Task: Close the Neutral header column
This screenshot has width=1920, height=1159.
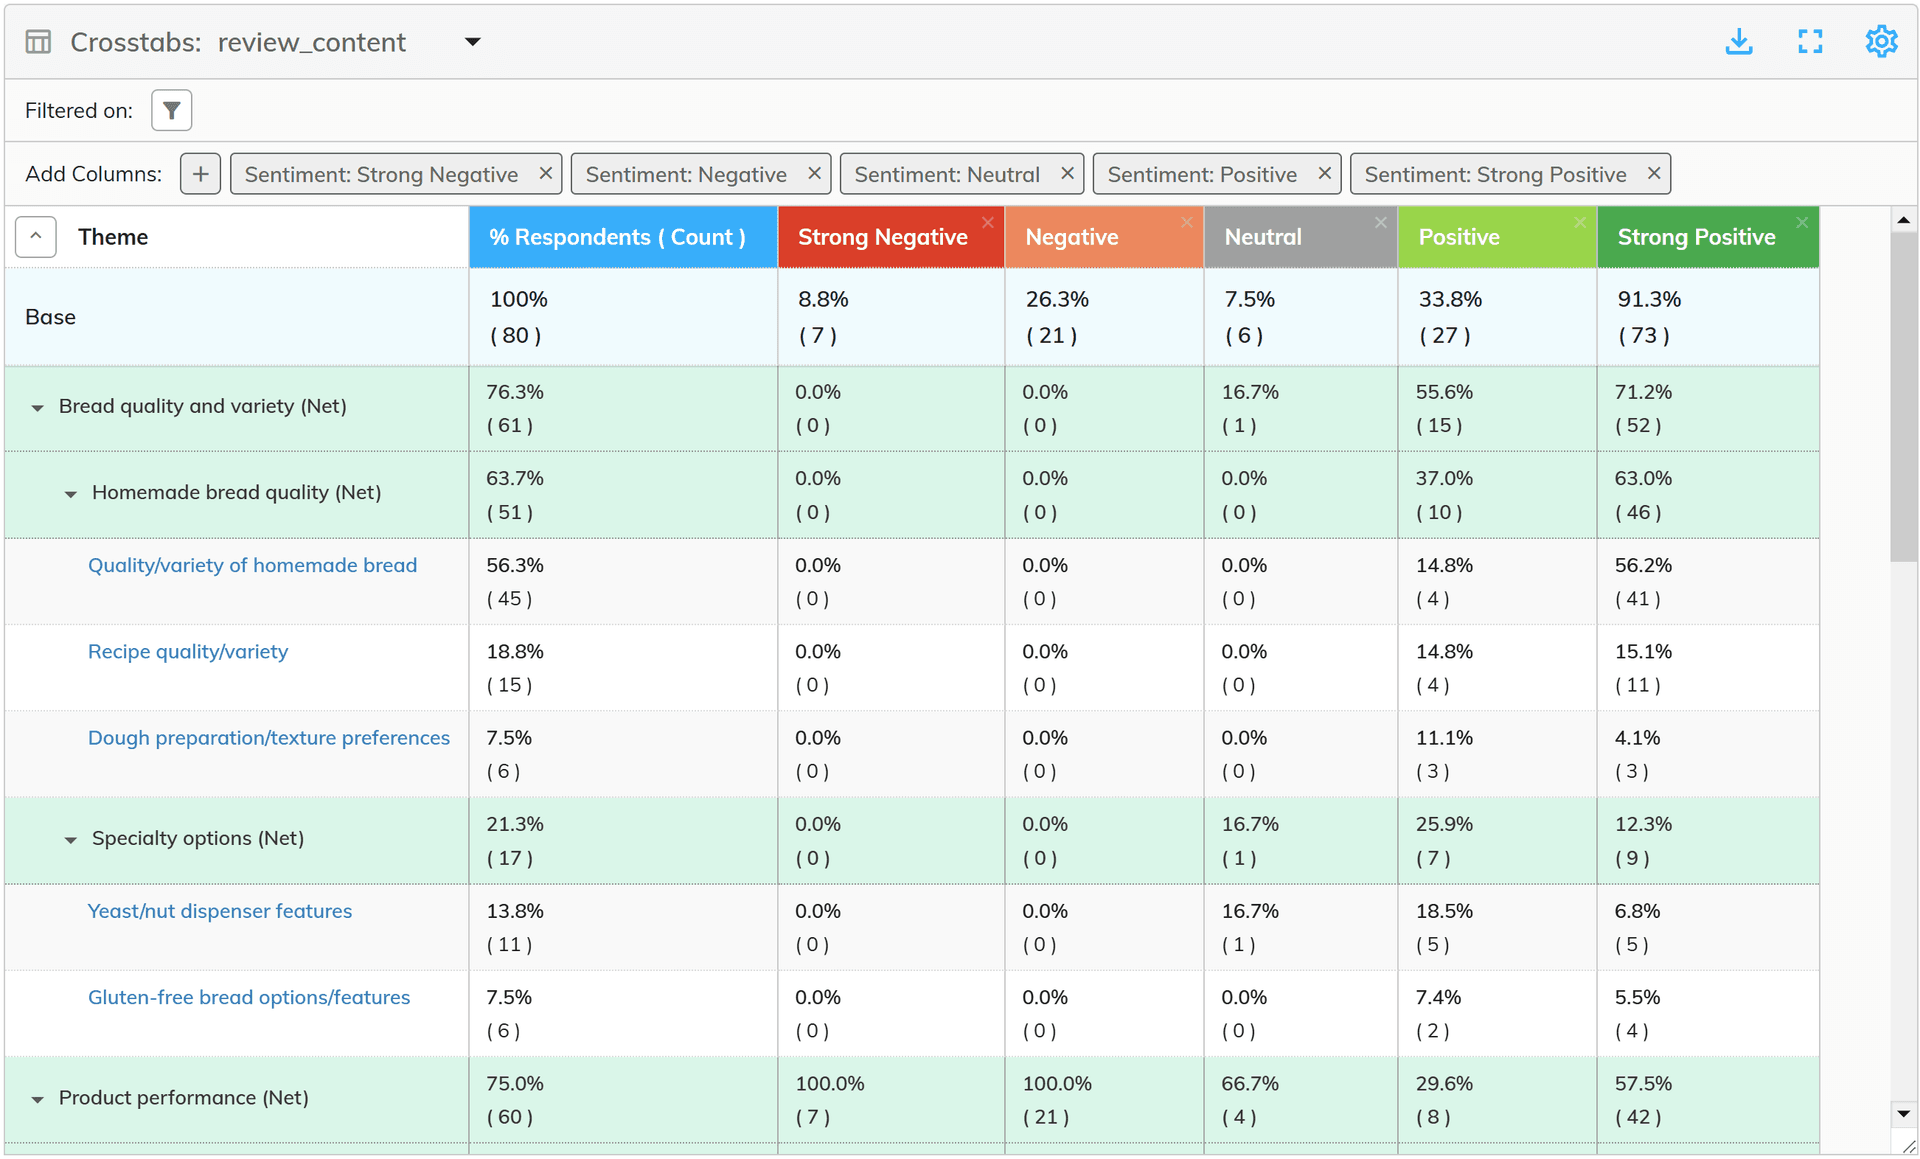Action: click(x=1381, y=222)
